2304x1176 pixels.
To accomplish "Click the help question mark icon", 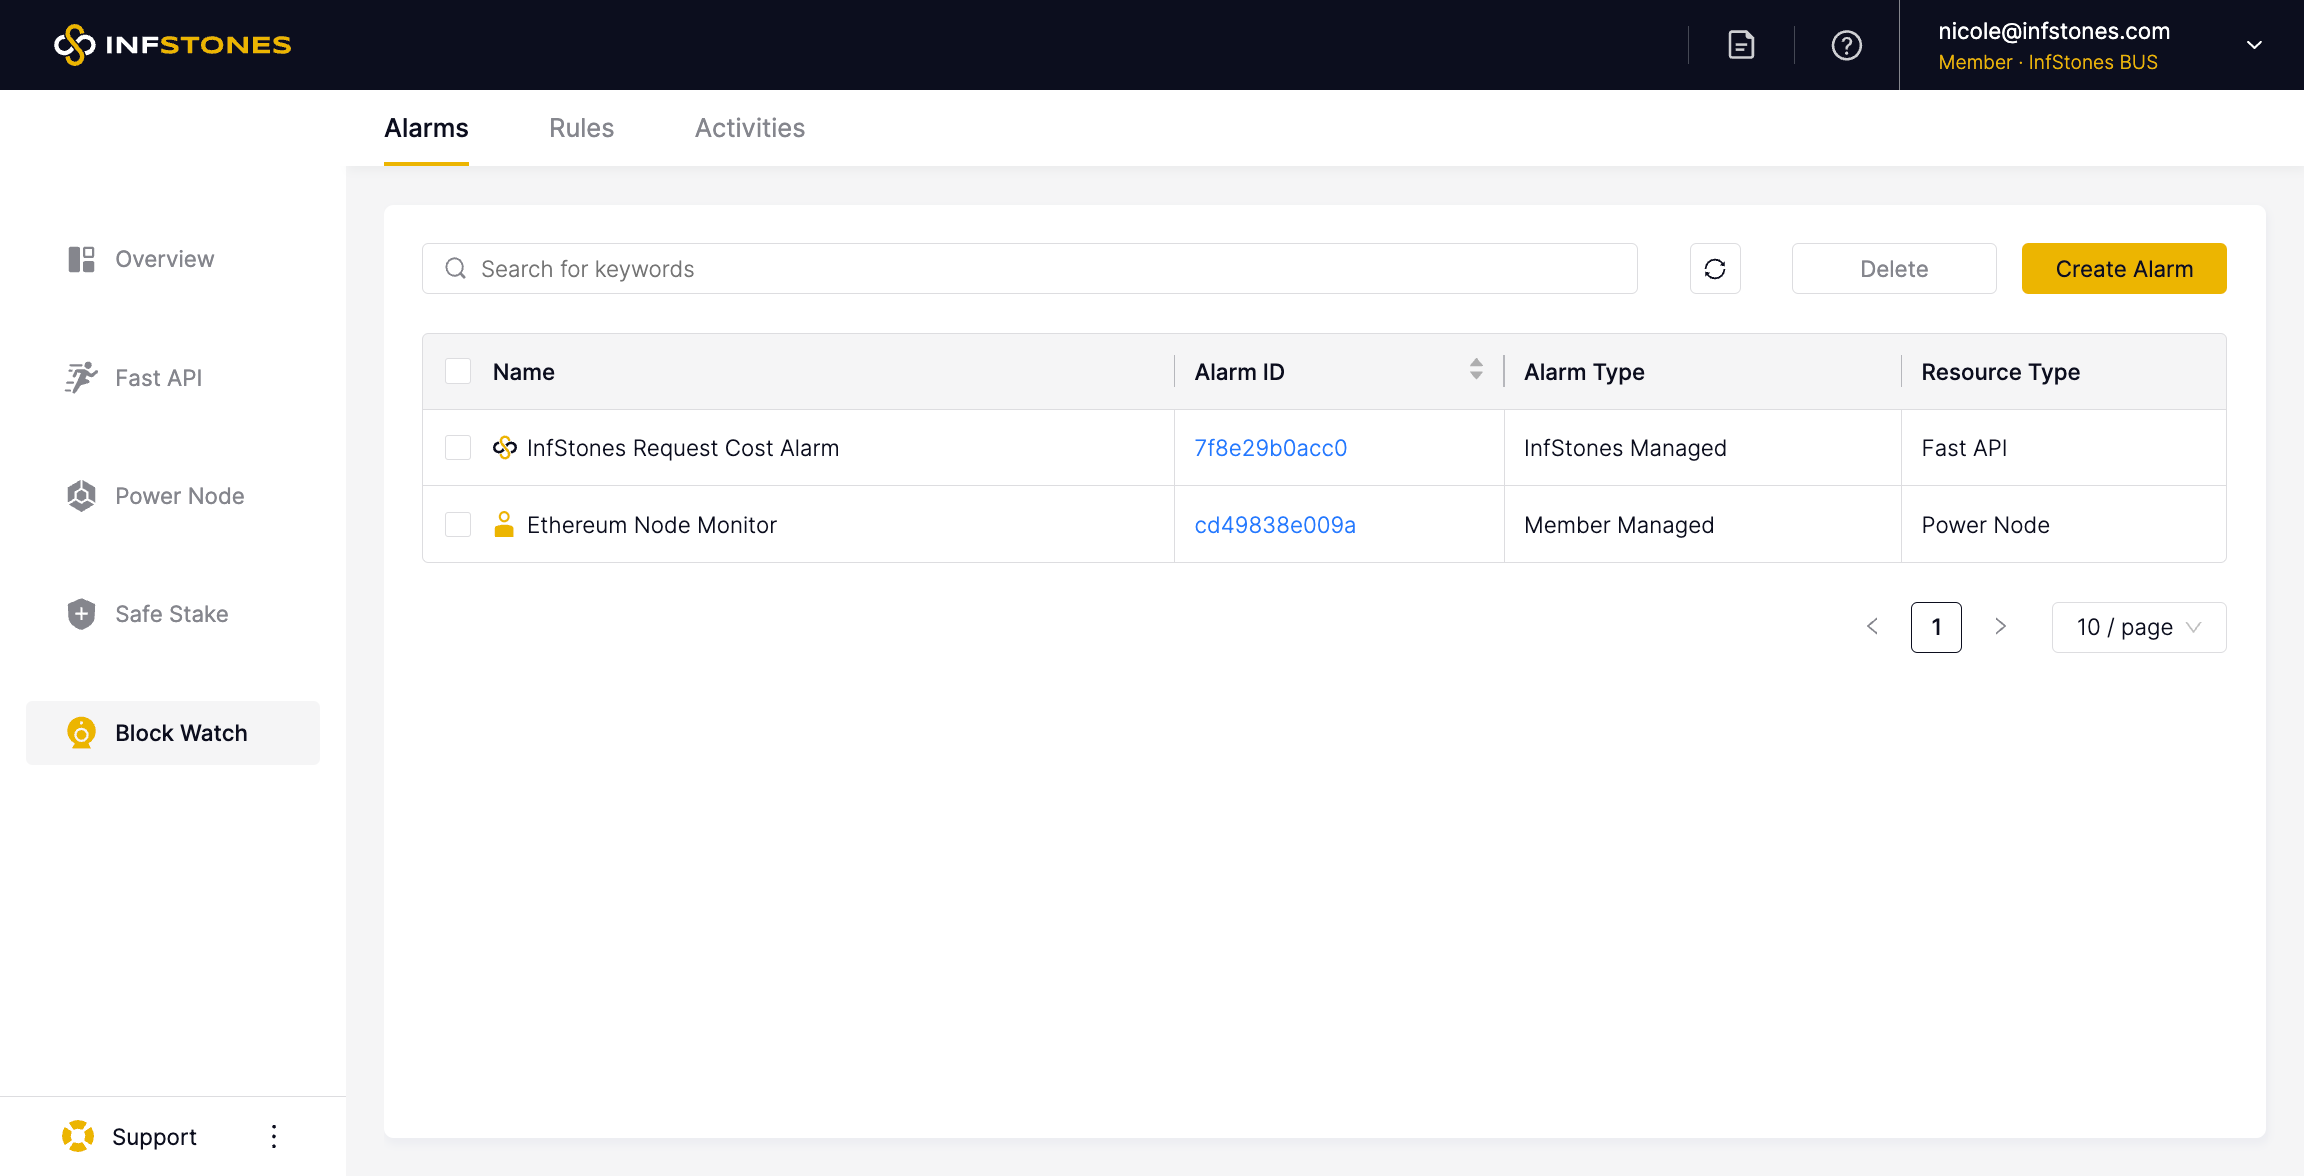I will [1846, 45].
